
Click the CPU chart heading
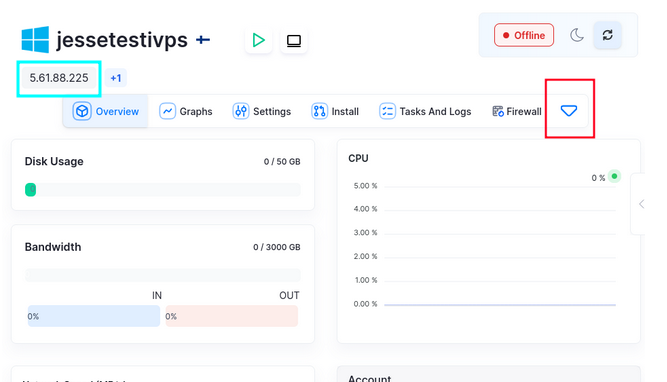click(x=358, y=159)
